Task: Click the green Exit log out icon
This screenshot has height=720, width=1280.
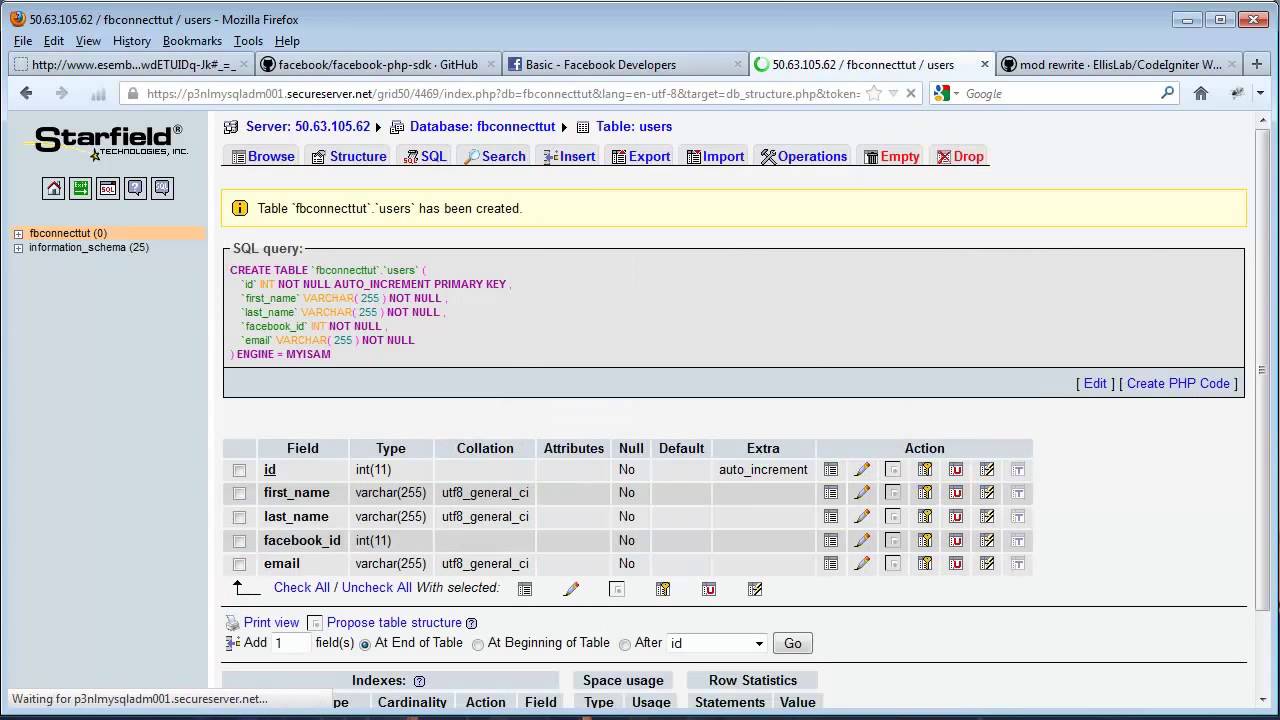Action: point(80,188)
